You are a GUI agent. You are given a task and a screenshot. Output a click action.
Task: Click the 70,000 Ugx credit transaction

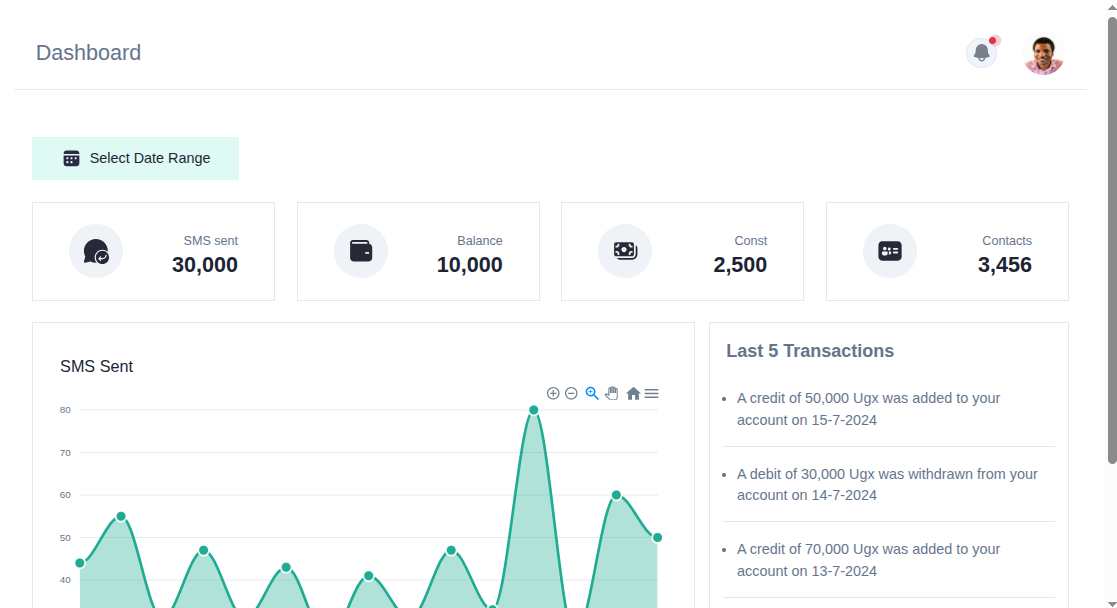pos(868,560)
